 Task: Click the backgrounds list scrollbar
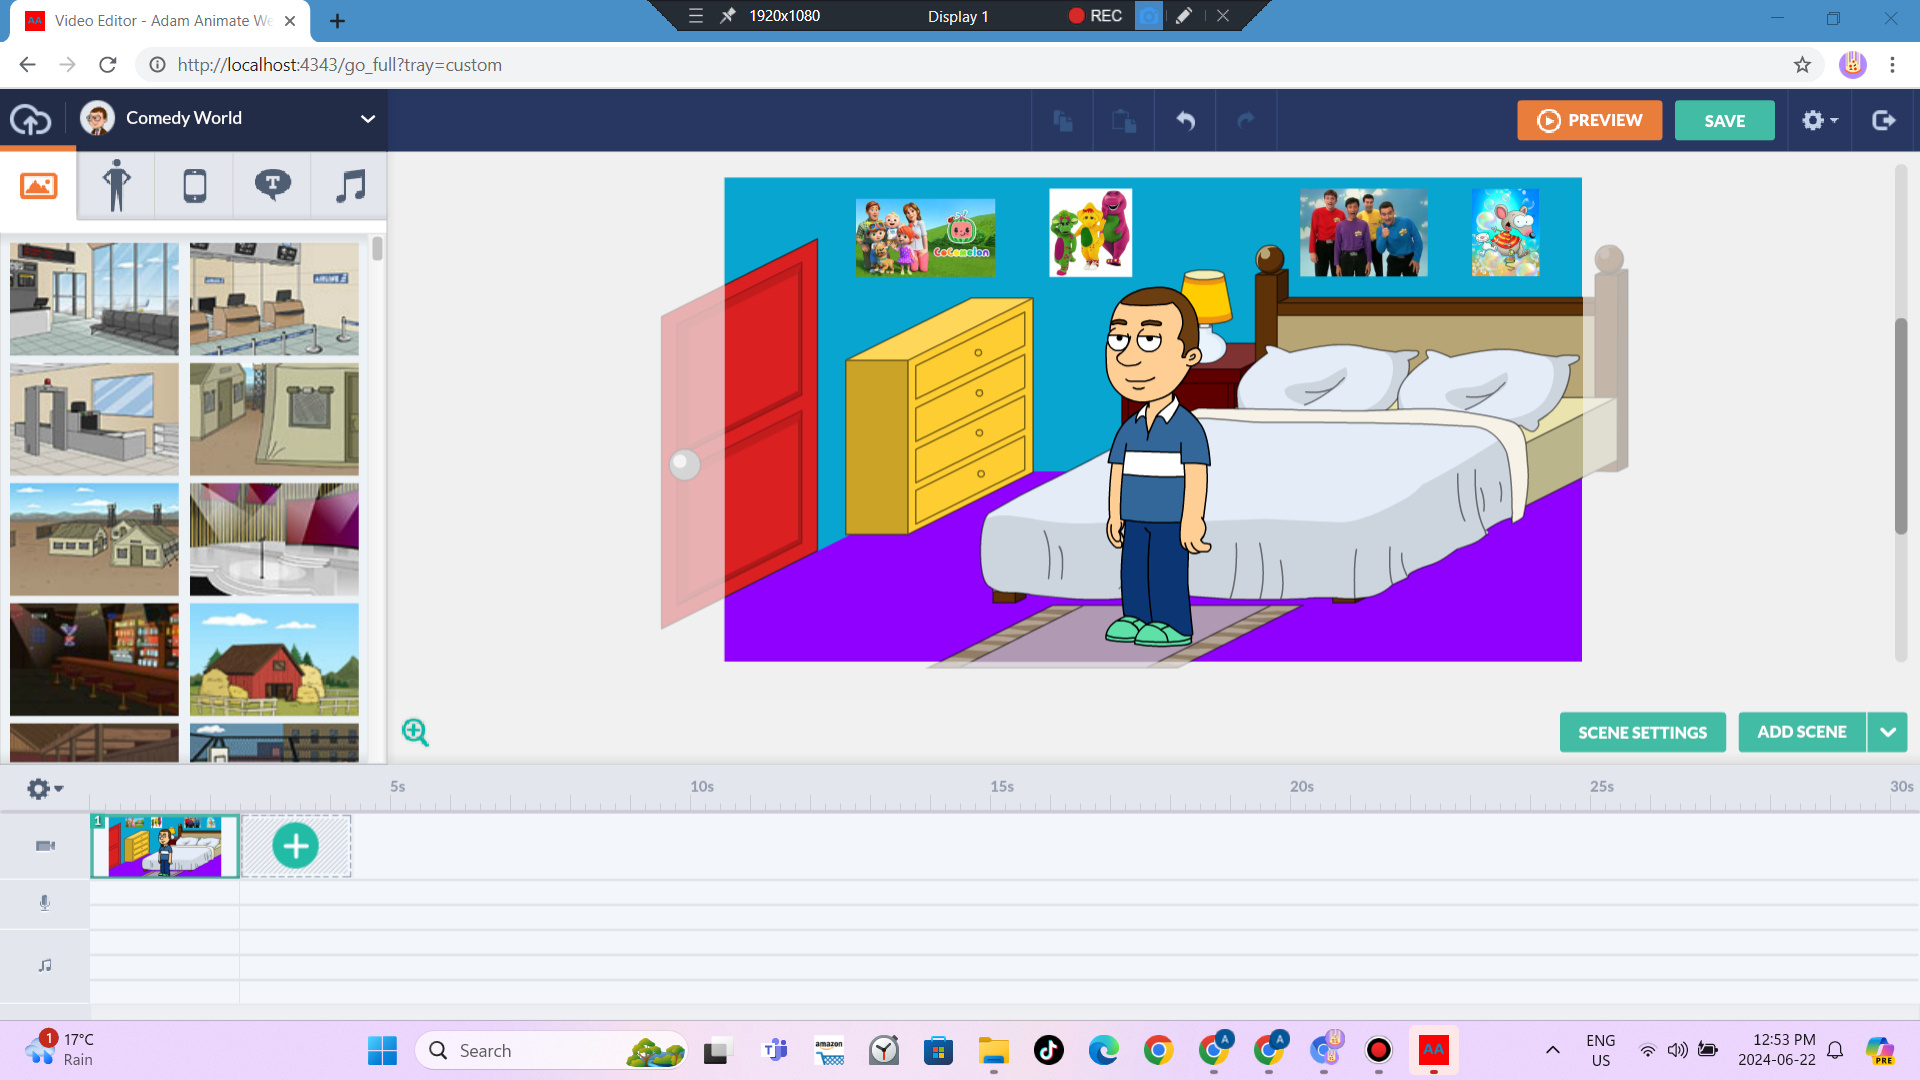coord(377,249)
